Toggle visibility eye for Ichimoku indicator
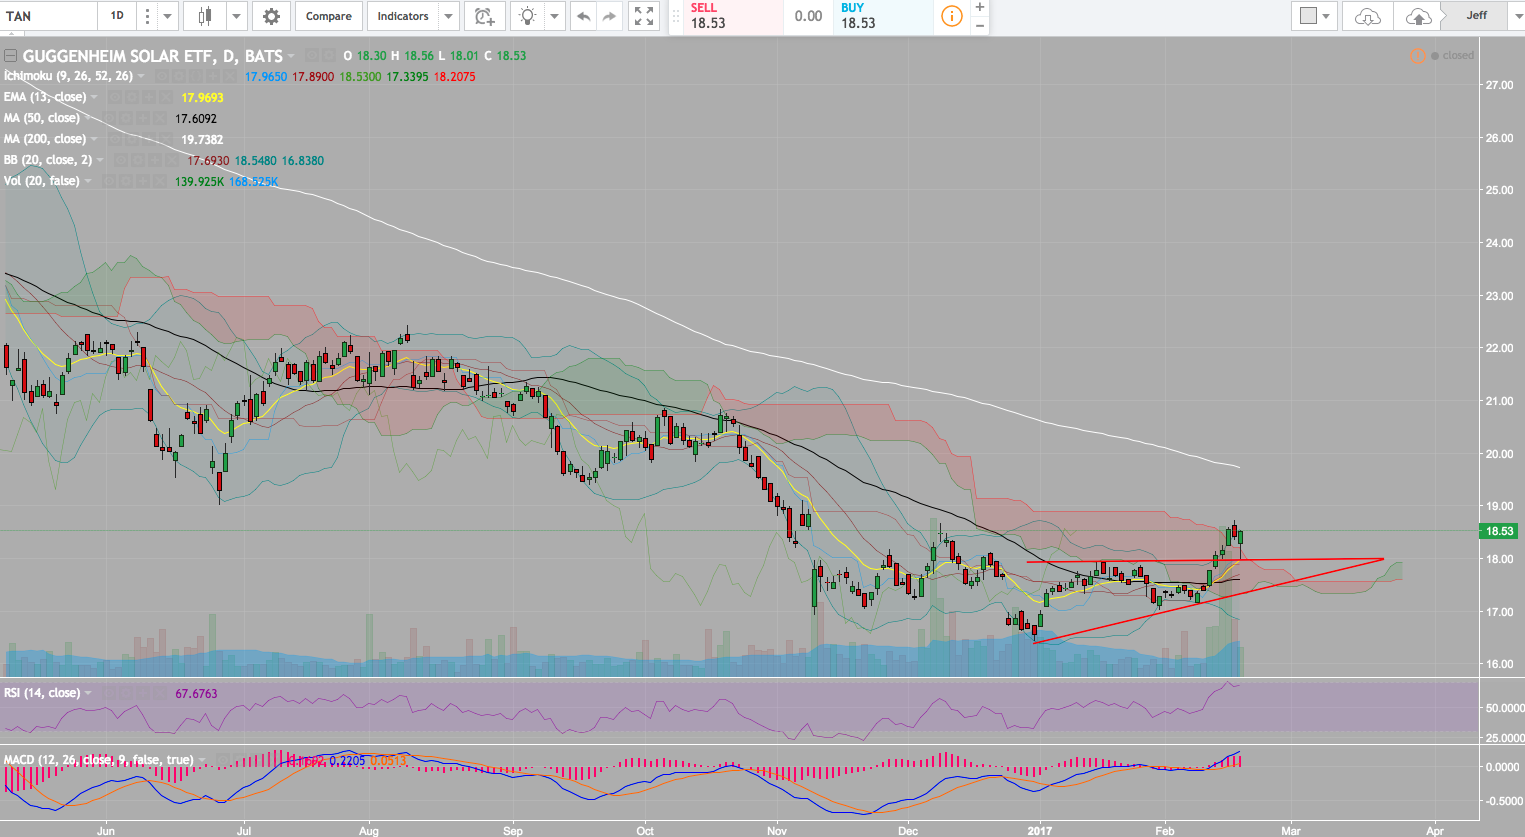The width and height of the screenshot is (1525, 837). (x=161, y=76)
